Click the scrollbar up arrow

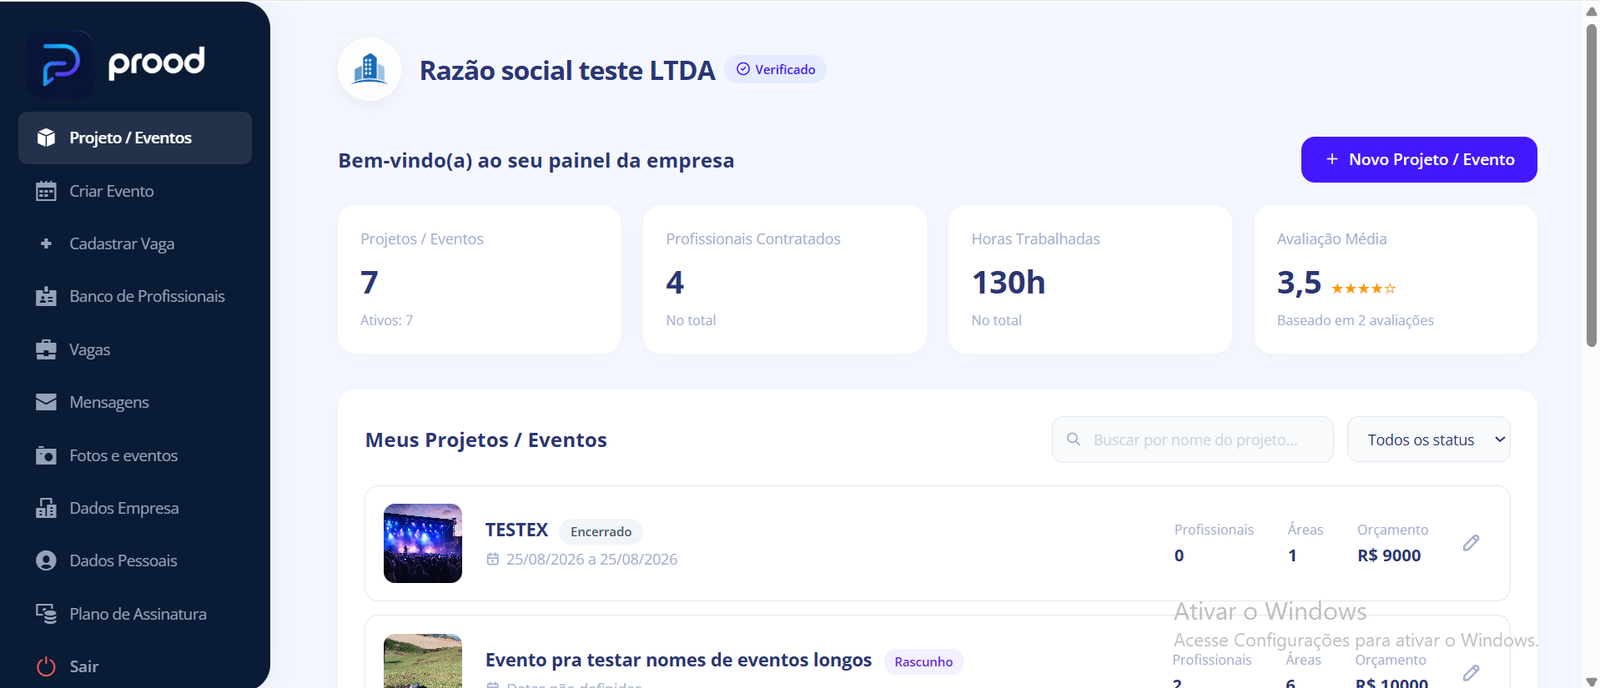click(x=1591, y=10)
